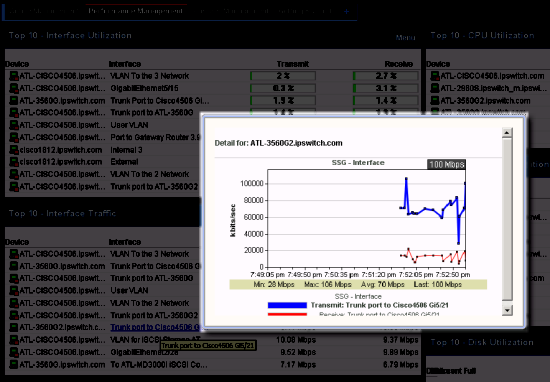The image size is (550, 382).
Task: Click device icon for cisco1812 Internal 3 row
Action: [14, 150]
